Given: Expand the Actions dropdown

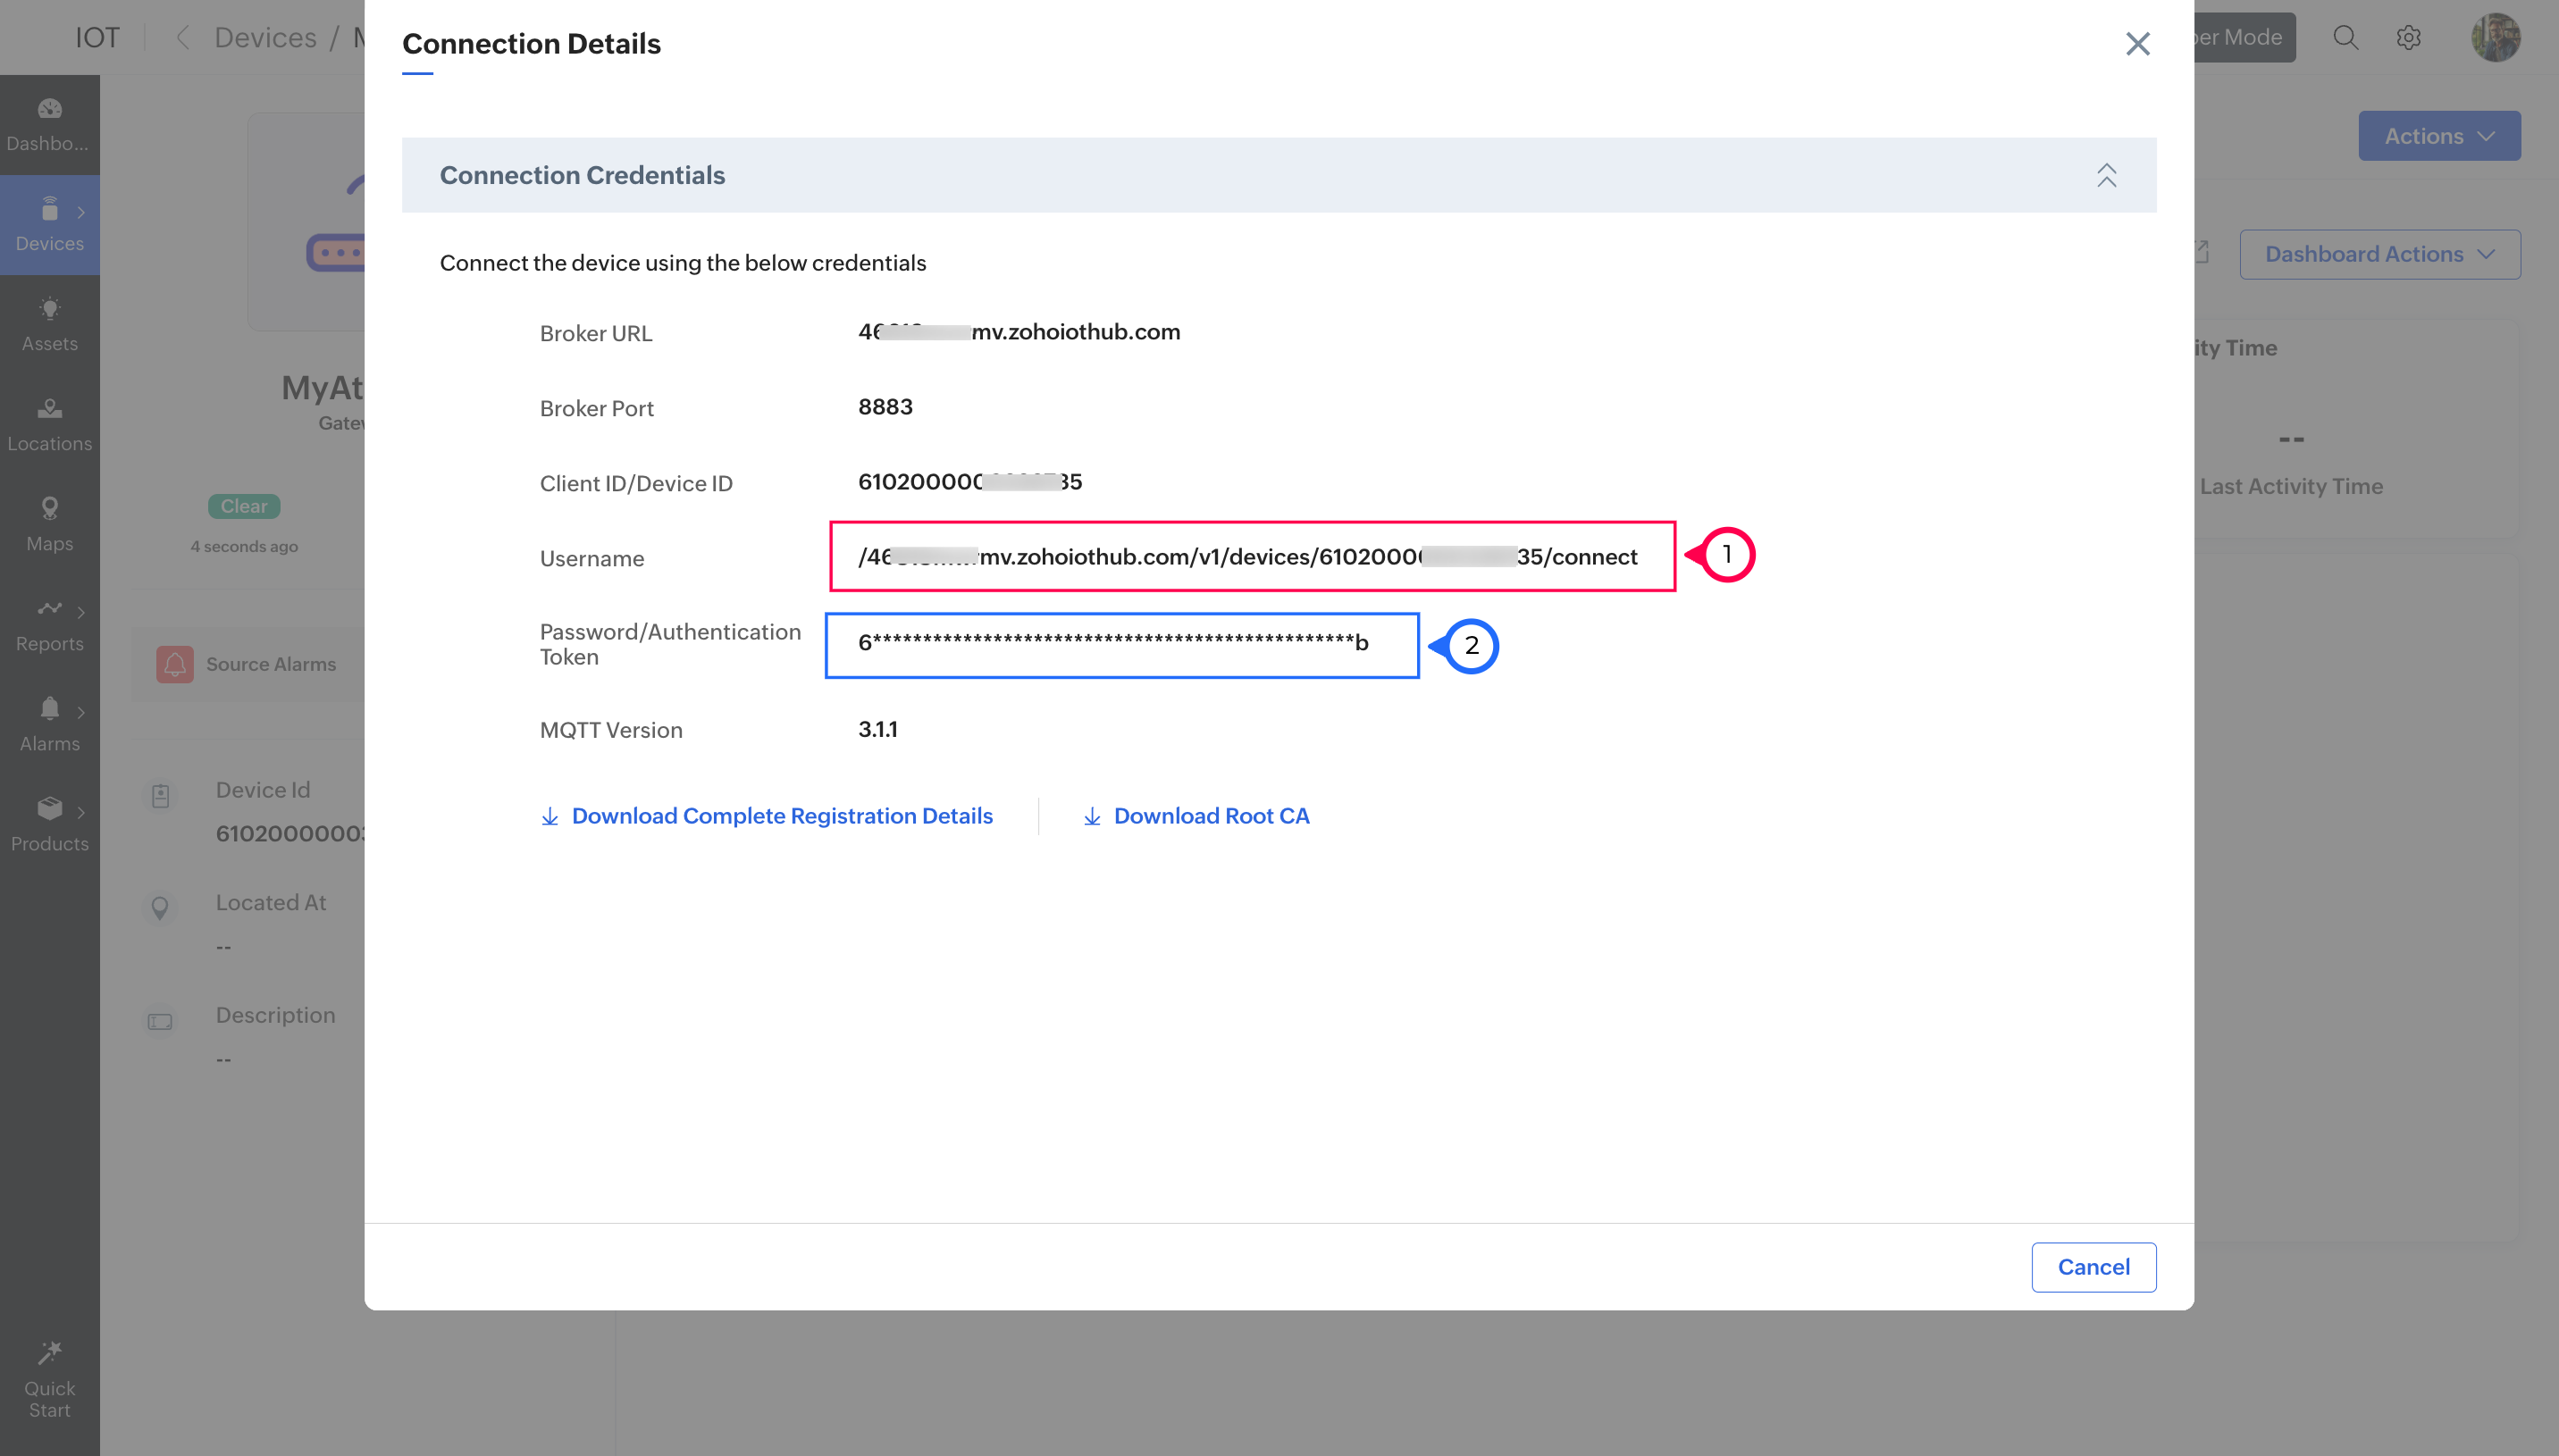Looking at the screenshot, I should pyautogui.click(x=2438, y=136).
